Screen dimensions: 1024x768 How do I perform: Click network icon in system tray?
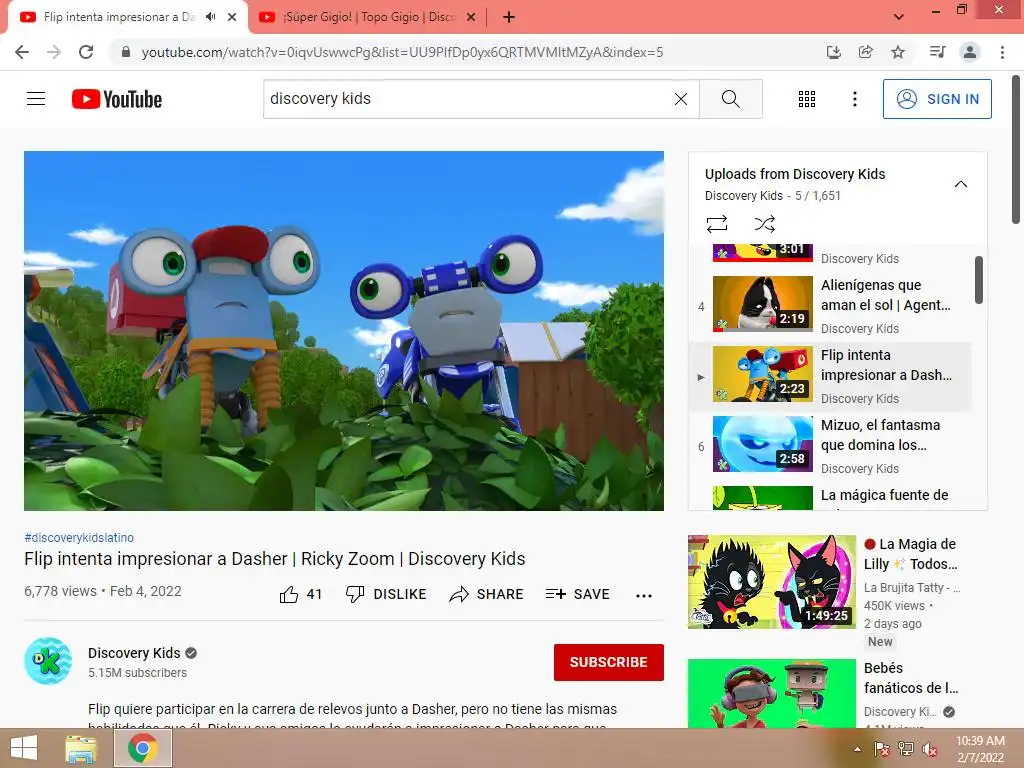(x=905, y=749)
